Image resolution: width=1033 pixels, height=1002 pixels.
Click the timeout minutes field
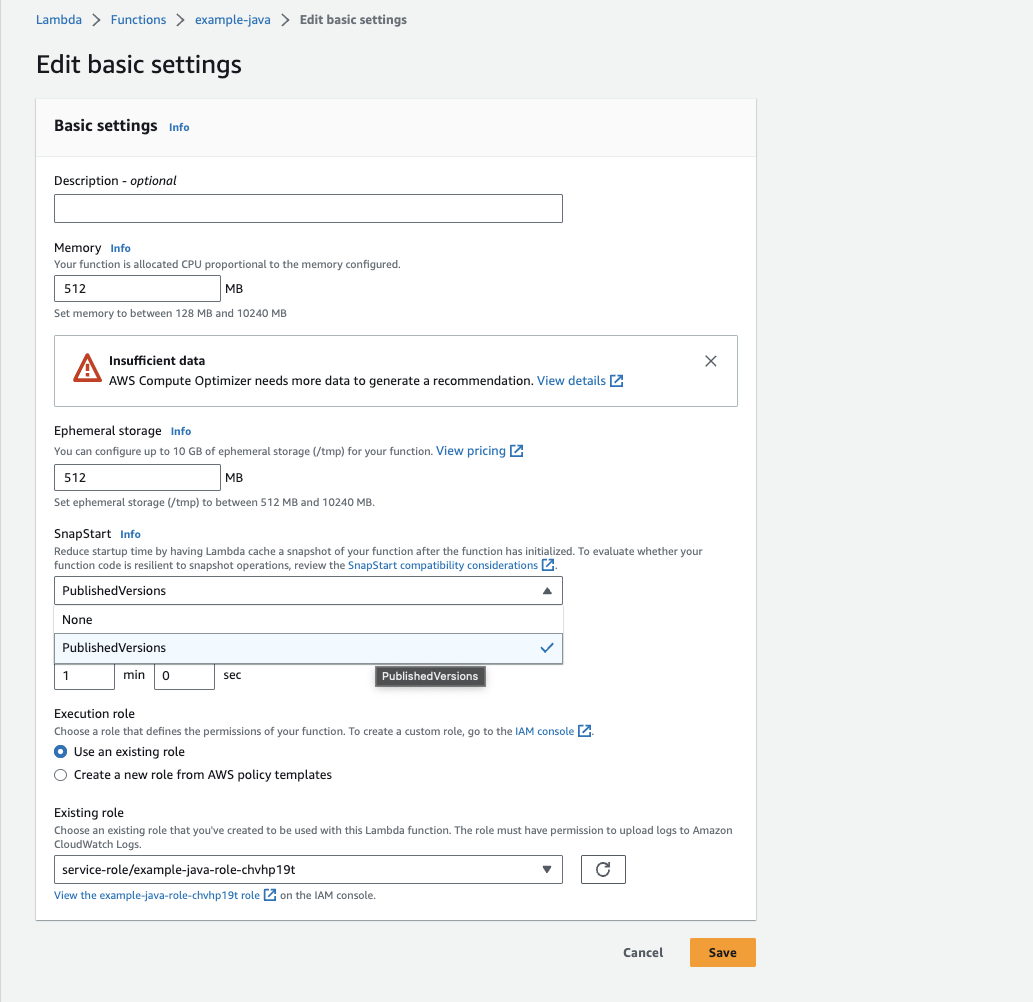(x=84, y=676)
